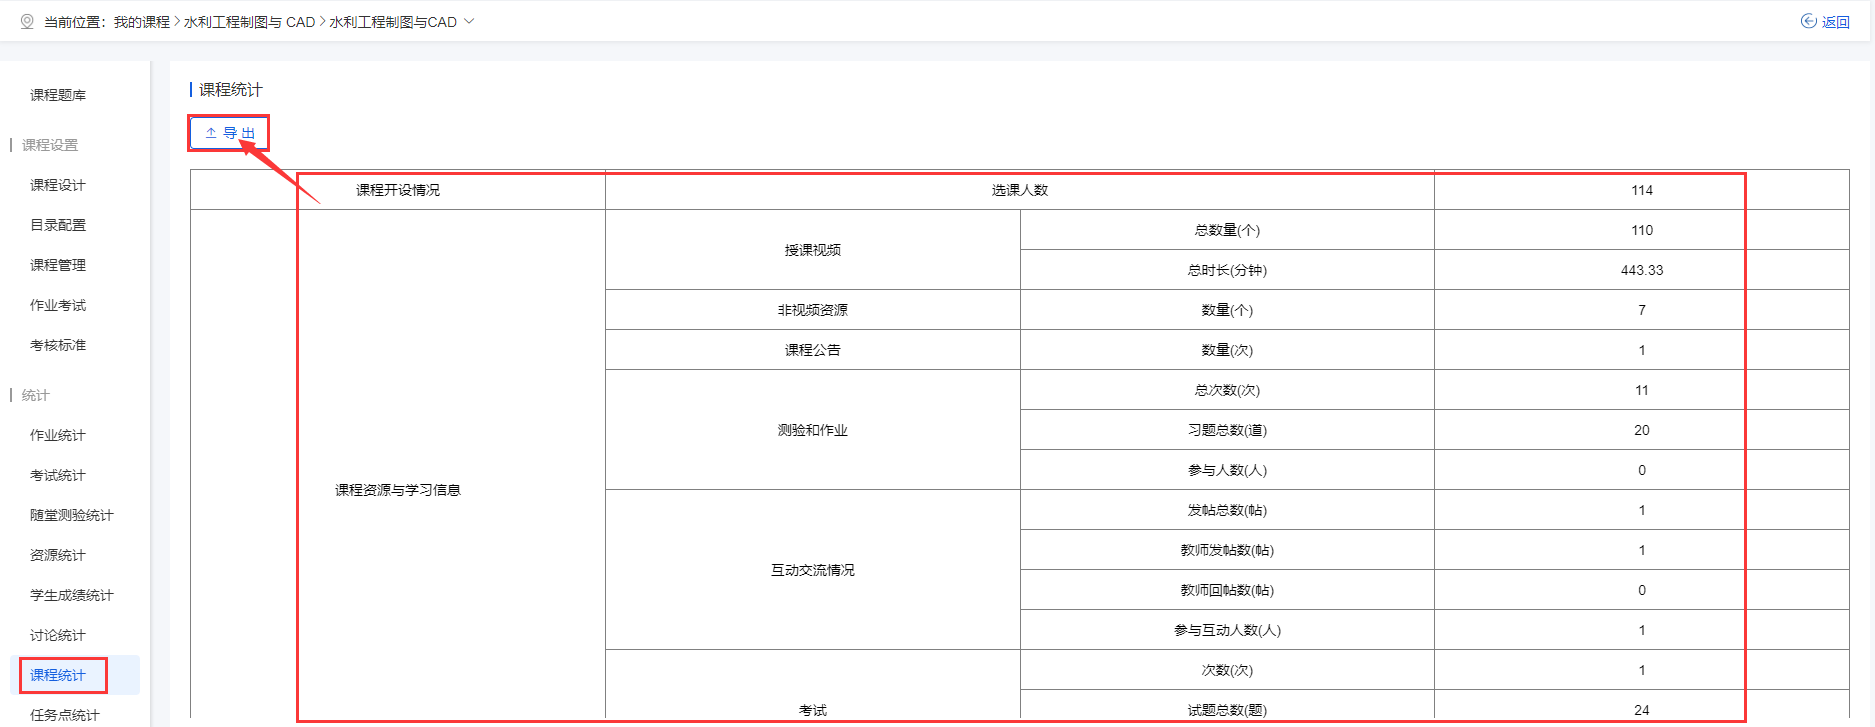
Task: Click the 课程统计 page heading
Action: pyautogui.click(x=230, y=90)
